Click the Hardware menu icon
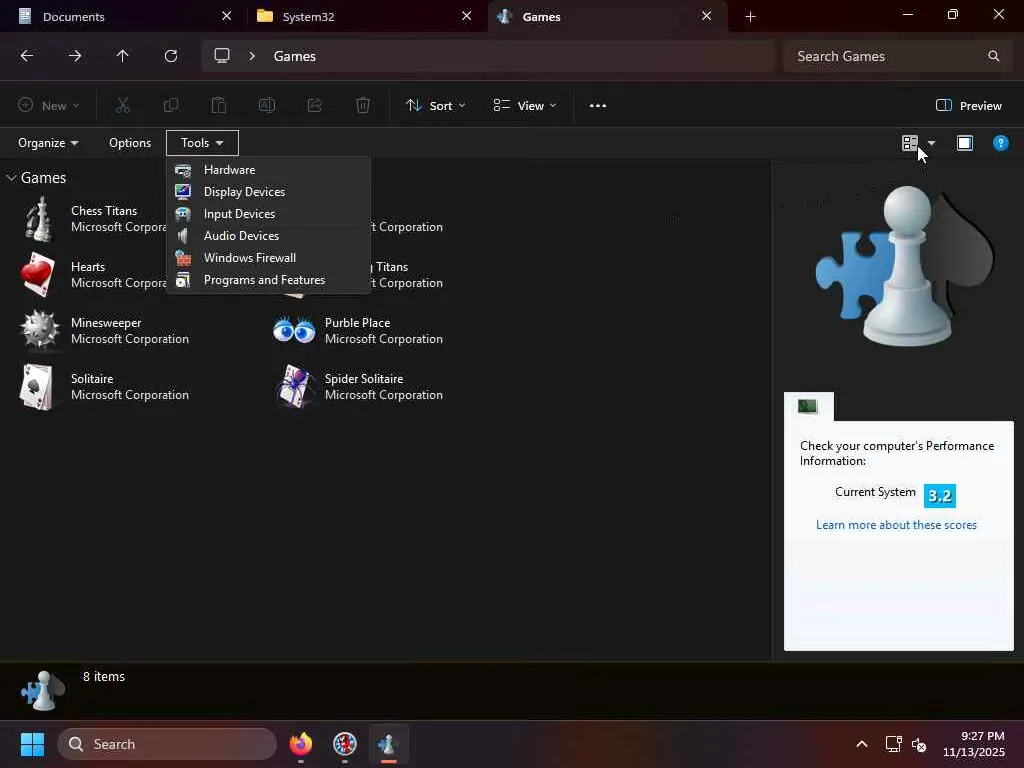This screenshot has width=1024, height=768. pos(183,170)
